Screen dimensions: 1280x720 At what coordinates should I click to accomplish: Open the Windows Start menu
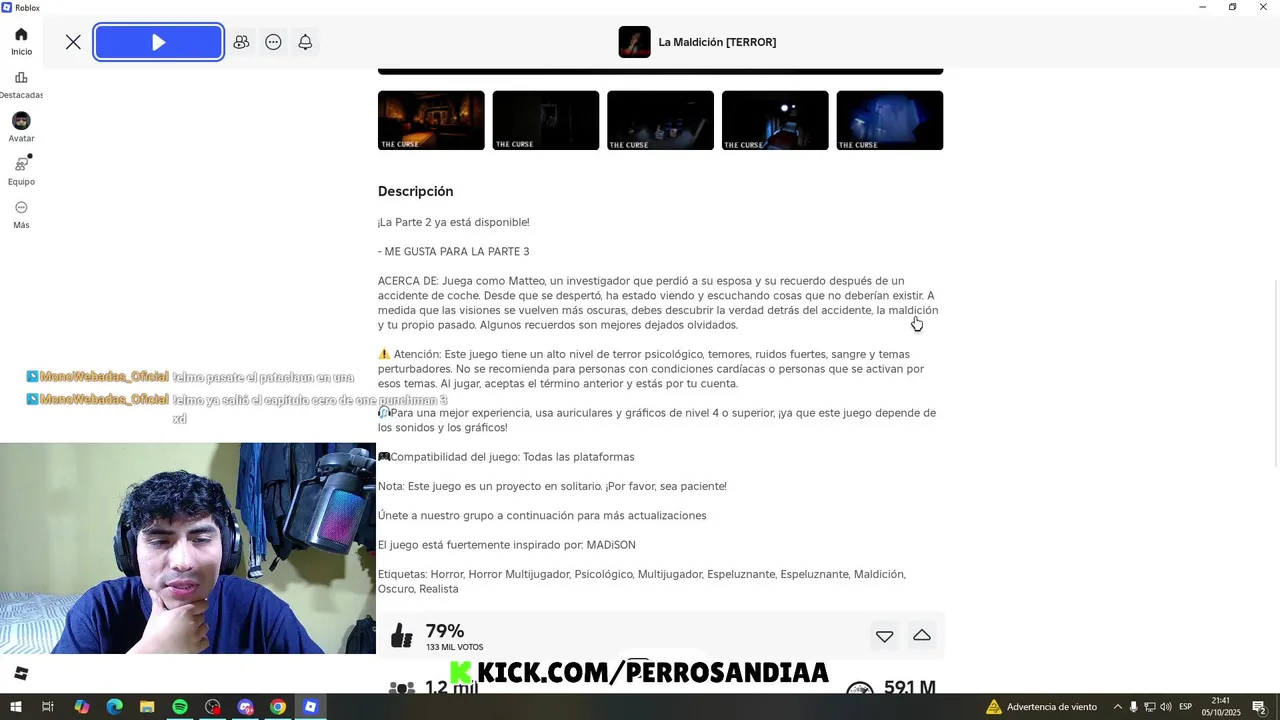pyautogui.click(x=15, y=707)
